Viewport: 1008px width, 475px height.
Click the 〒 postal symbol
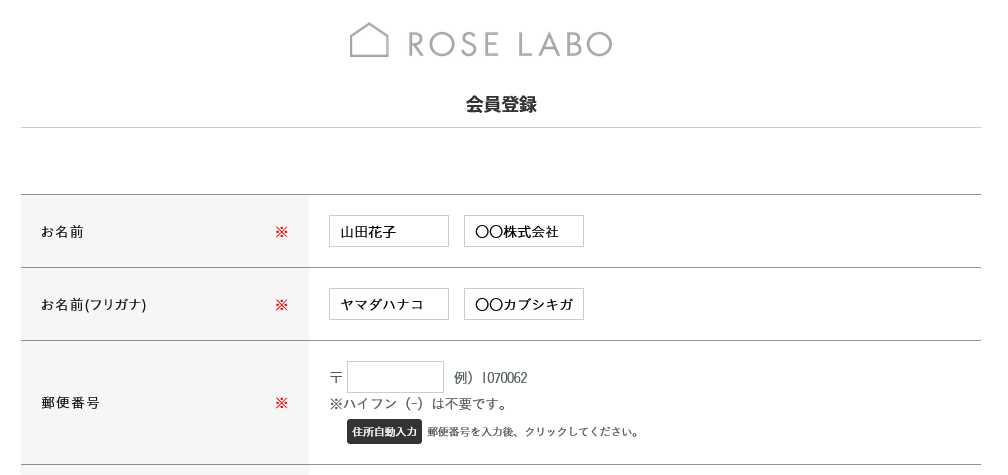coord(336,377)
